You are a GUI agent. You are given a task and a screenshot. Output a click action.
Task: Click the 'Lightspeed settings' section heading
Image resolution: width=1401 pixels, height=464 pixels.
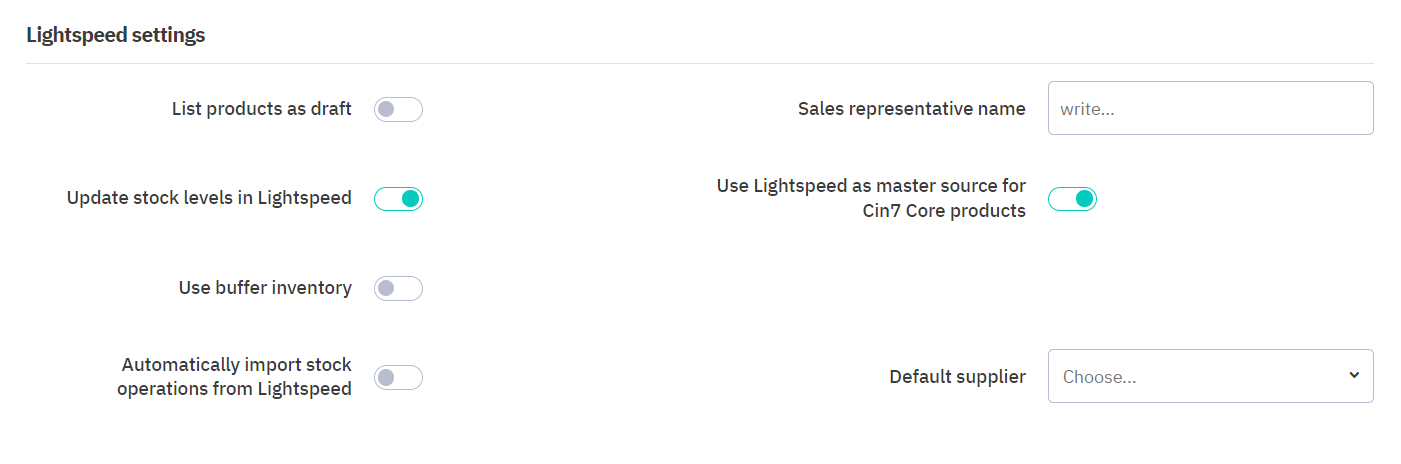(115, 35)
